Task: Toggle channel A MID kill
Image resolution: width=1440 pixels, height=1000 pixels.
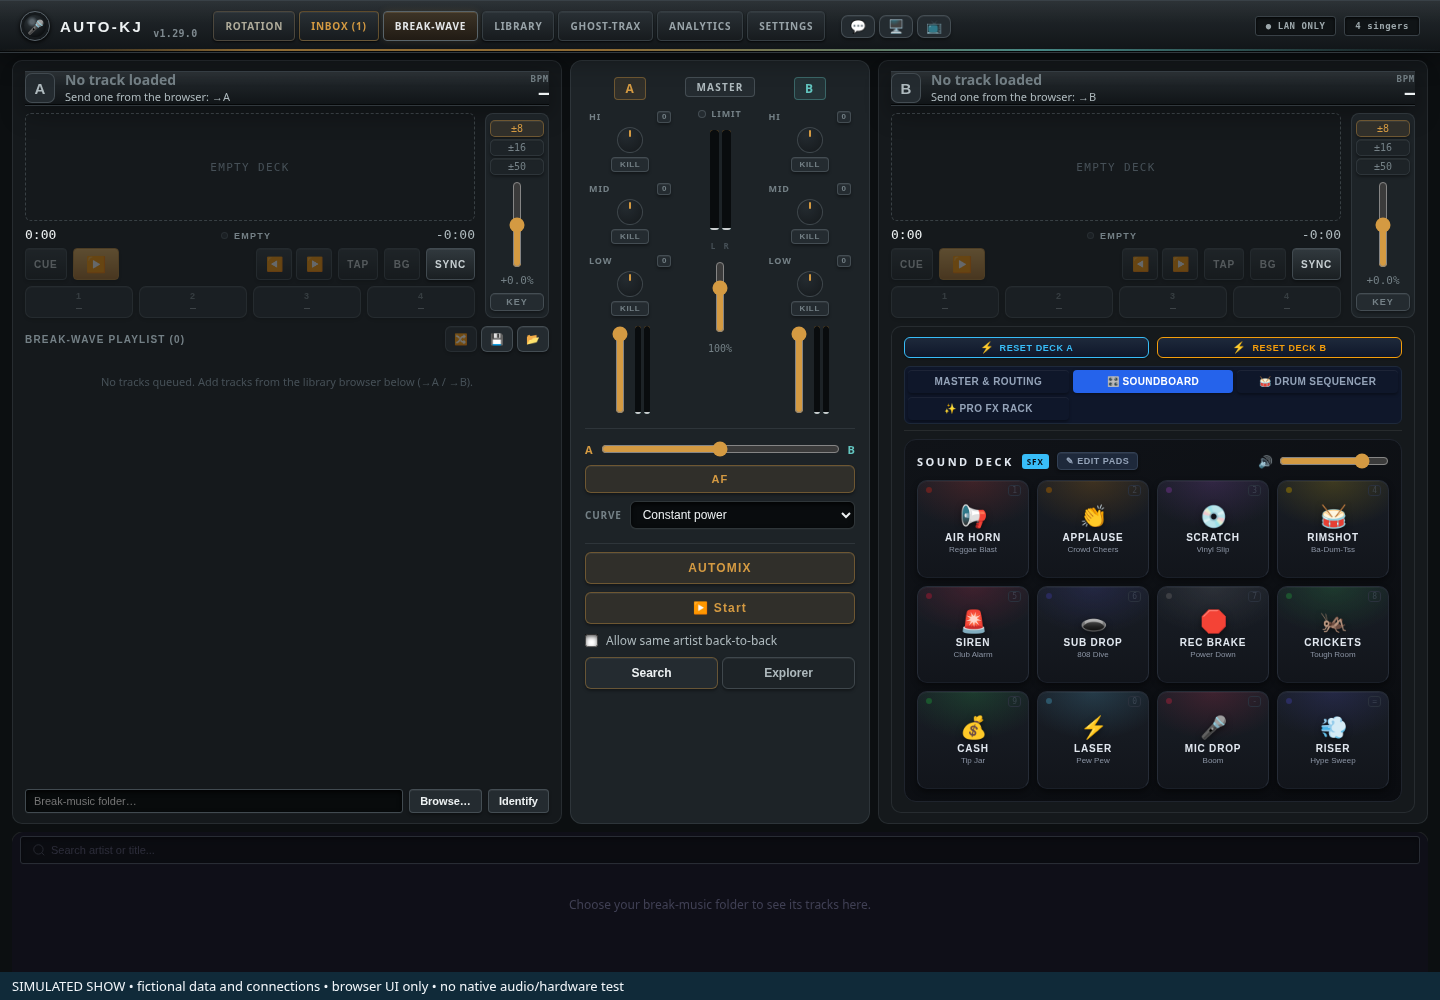Action: tap(630, 236)
